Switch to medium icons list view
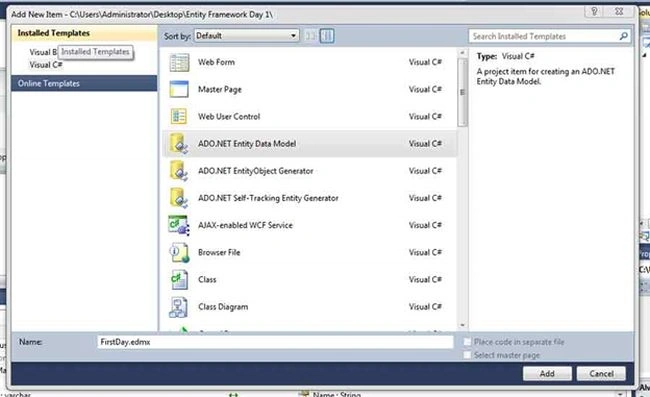Image resolution: width=650 pixels, height=397 pixels. pyautogui.click(x=327, y=36)
